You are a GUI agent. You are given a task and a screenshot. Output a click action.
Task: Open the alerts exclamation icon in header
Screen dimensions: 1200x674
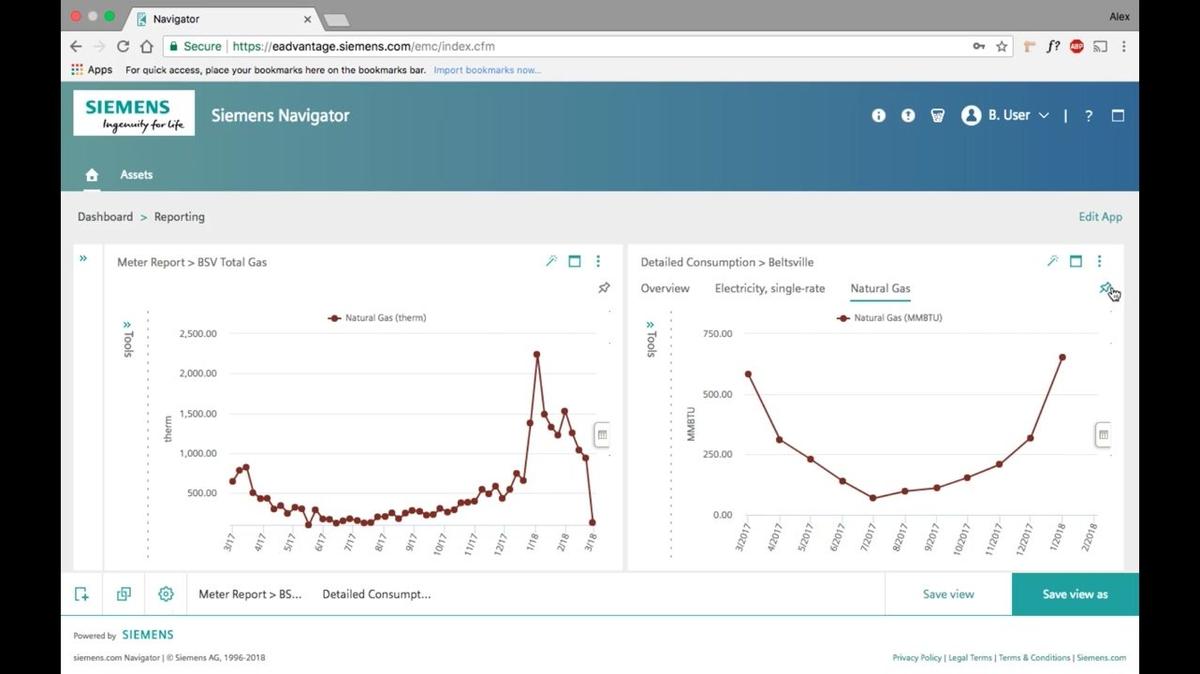pyautogui.click(x=908, y=115)
